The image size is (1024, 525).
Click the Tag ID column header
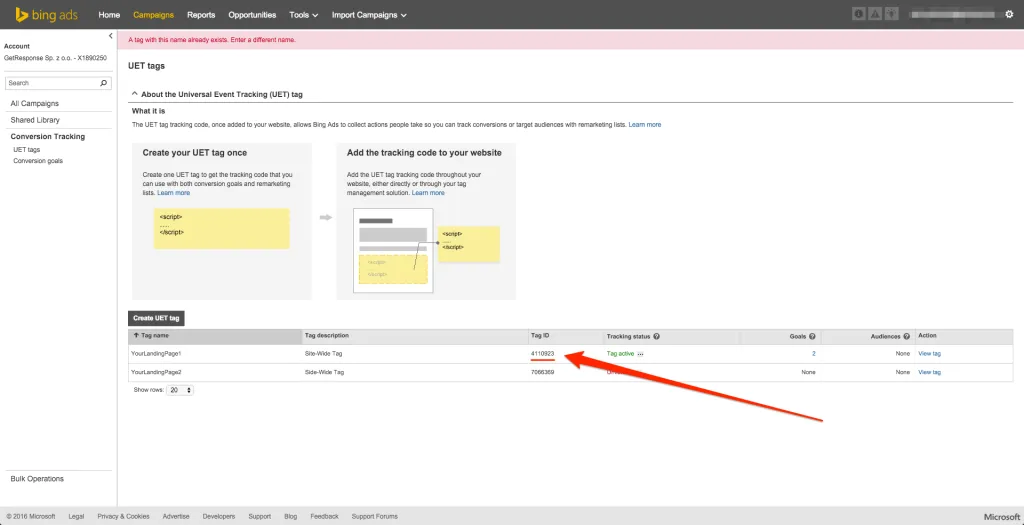(540, 336)
